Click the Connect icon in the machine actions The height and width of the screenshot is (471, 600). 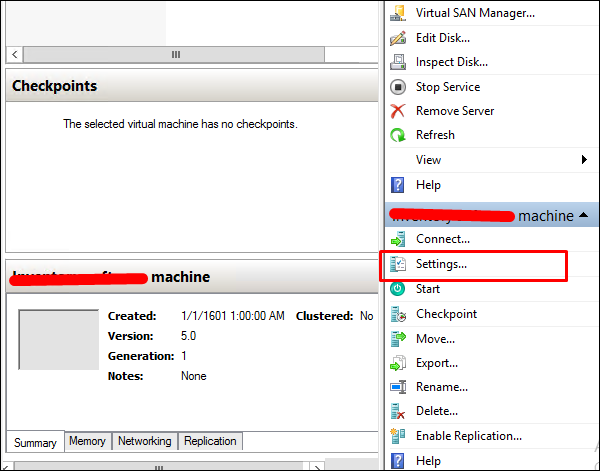[x=398, y=239]
